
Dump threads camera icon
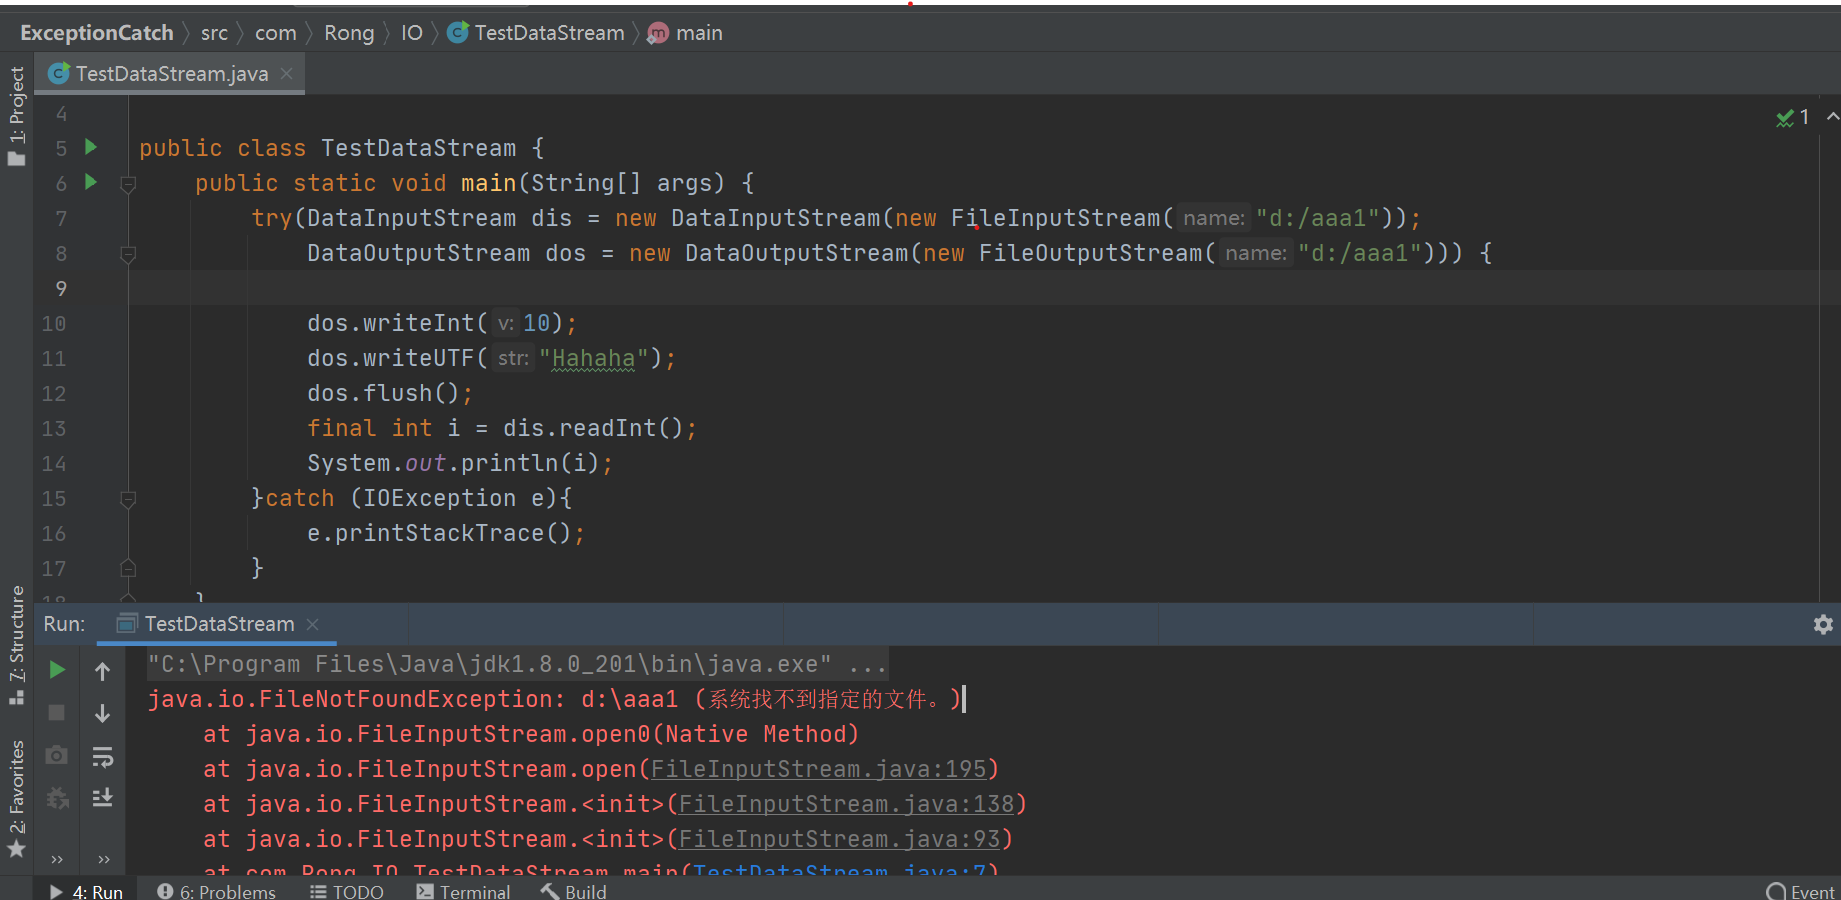click(57, 756)
